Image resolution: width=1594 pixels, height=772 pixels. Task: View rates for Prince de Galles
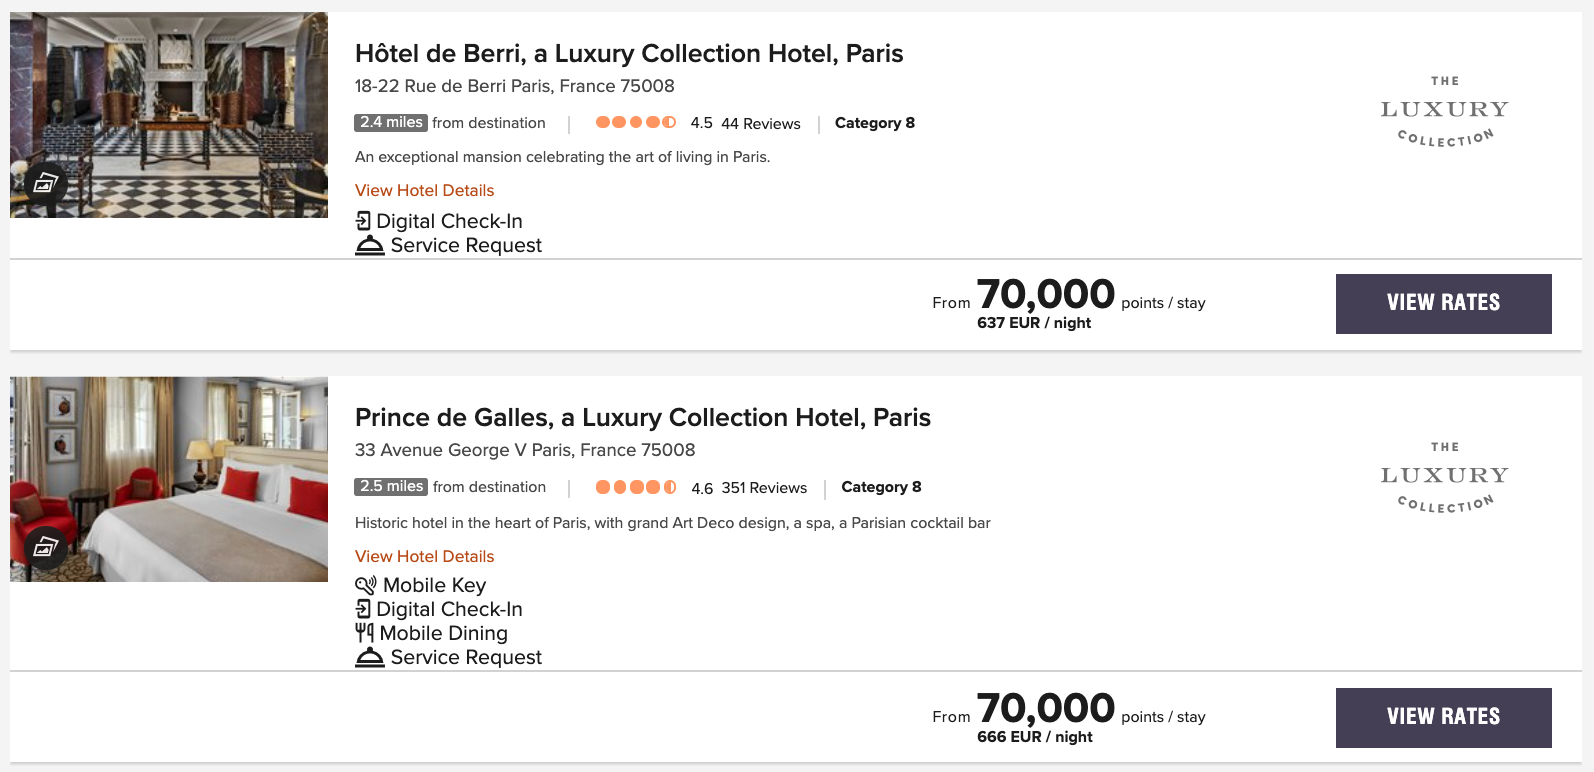[1443, 717]
